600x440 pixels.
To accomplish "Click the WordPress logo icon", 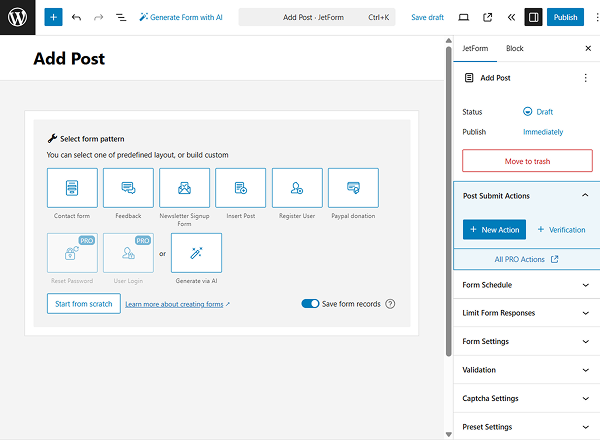I will (x=18, y=17).
